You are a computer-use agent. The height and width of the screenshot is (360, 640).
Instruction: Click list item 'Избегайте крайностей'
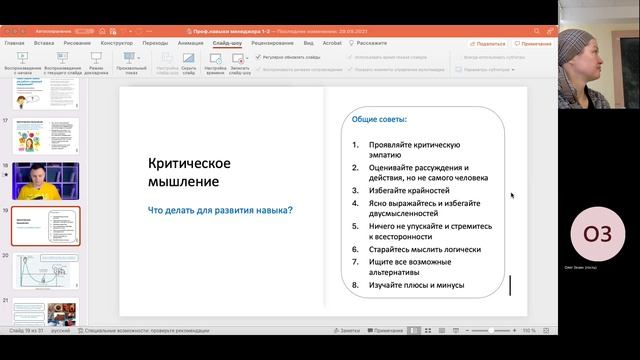(409, 190)
